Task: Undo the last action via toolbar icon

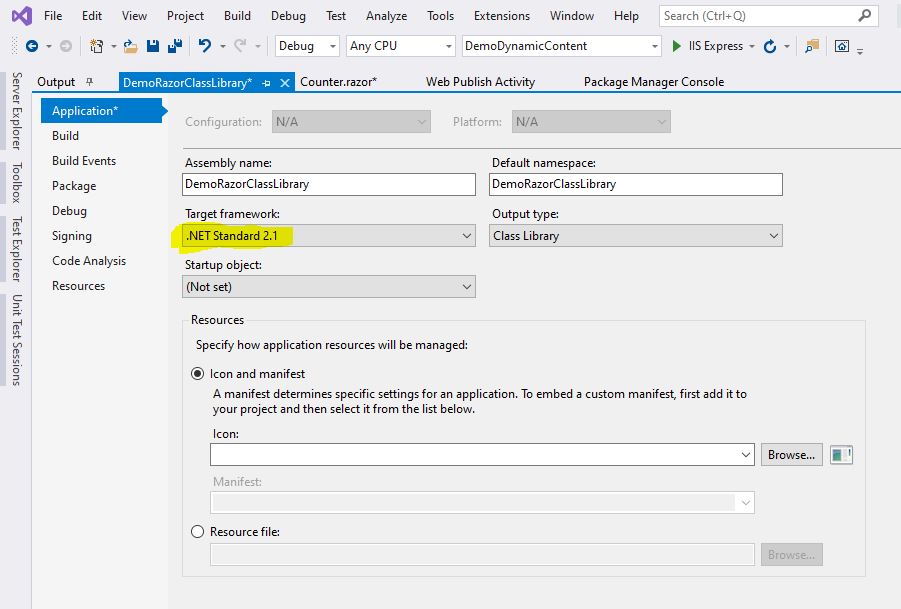Action: [x=205, y=45]
